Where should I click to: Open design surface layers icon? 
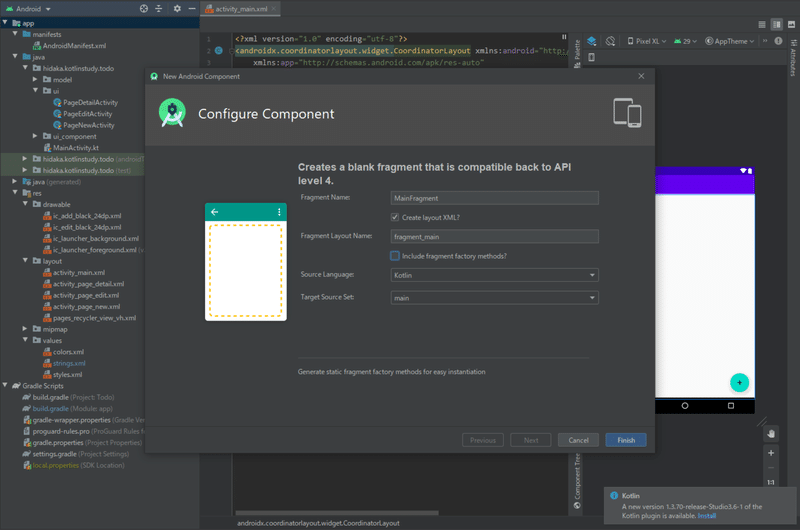point(592,41)
